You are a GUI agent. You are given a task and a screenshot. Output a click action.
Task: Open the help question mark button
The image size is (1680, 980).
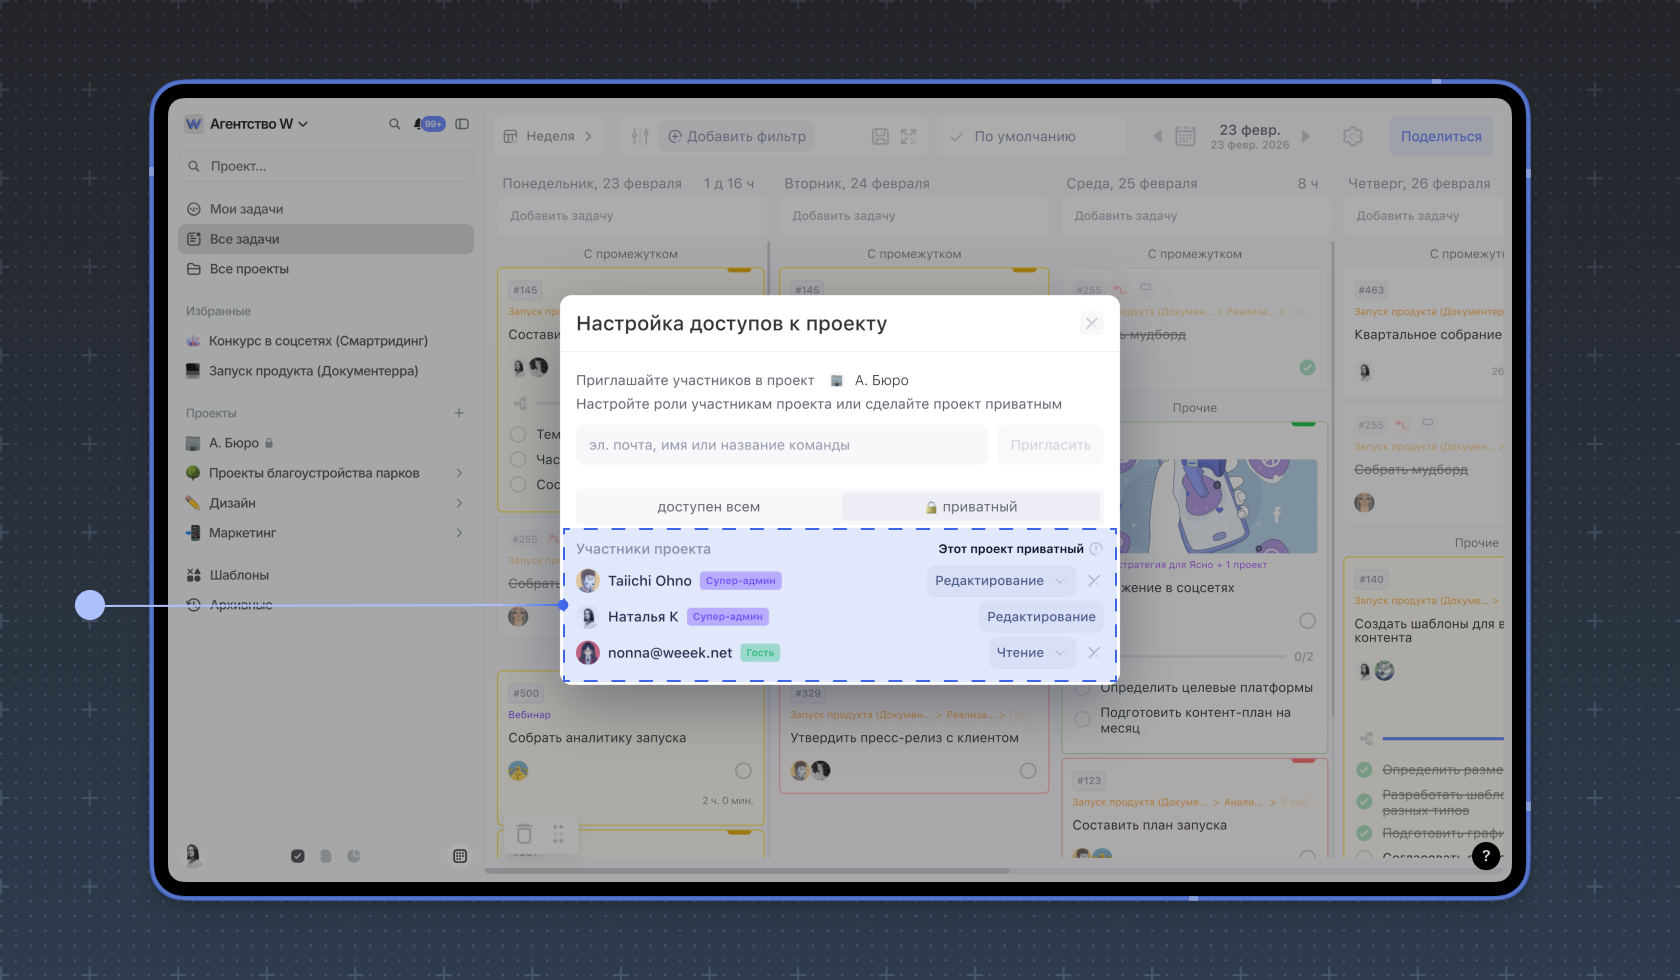(1486, 855)
